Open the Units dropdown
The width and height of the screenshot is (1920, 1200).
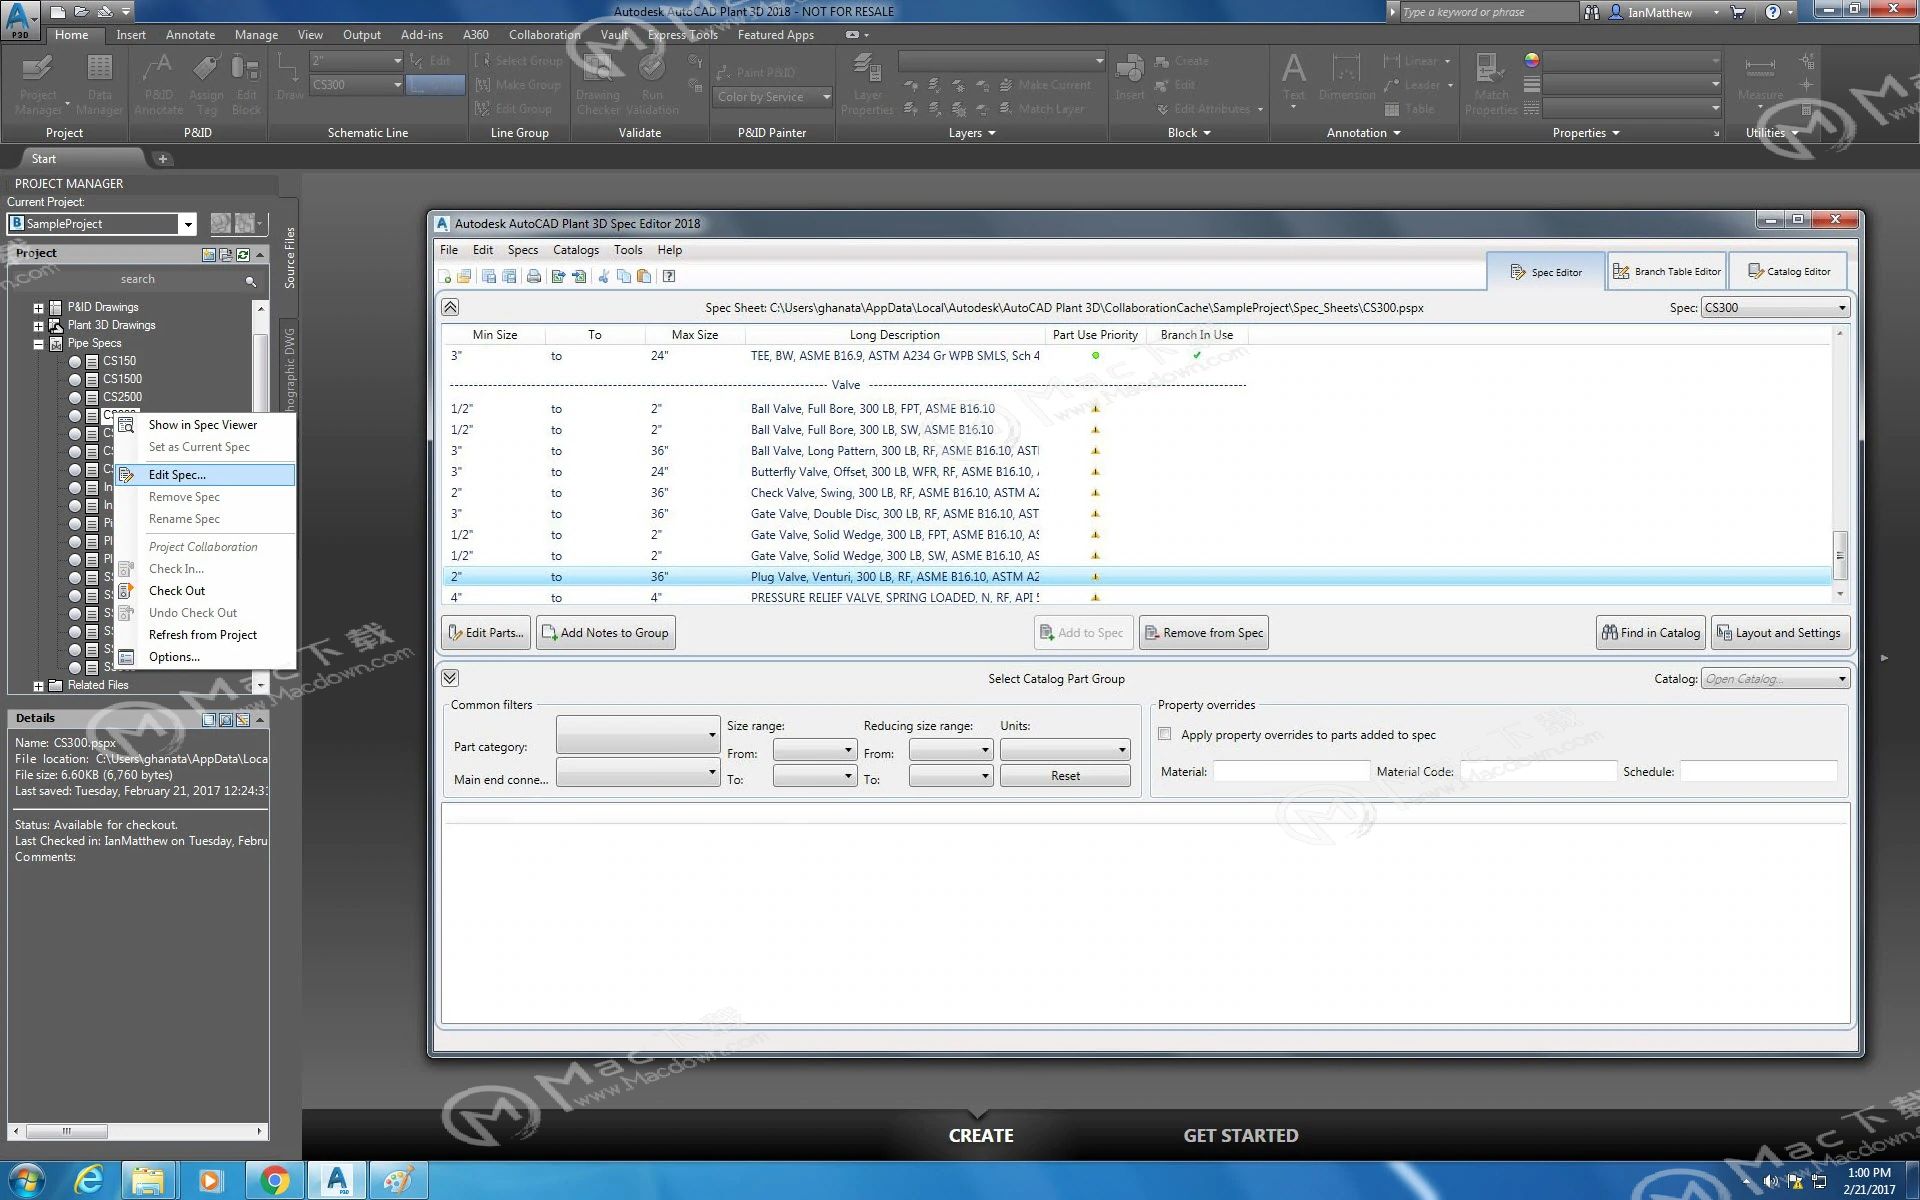pos(1065,750)
